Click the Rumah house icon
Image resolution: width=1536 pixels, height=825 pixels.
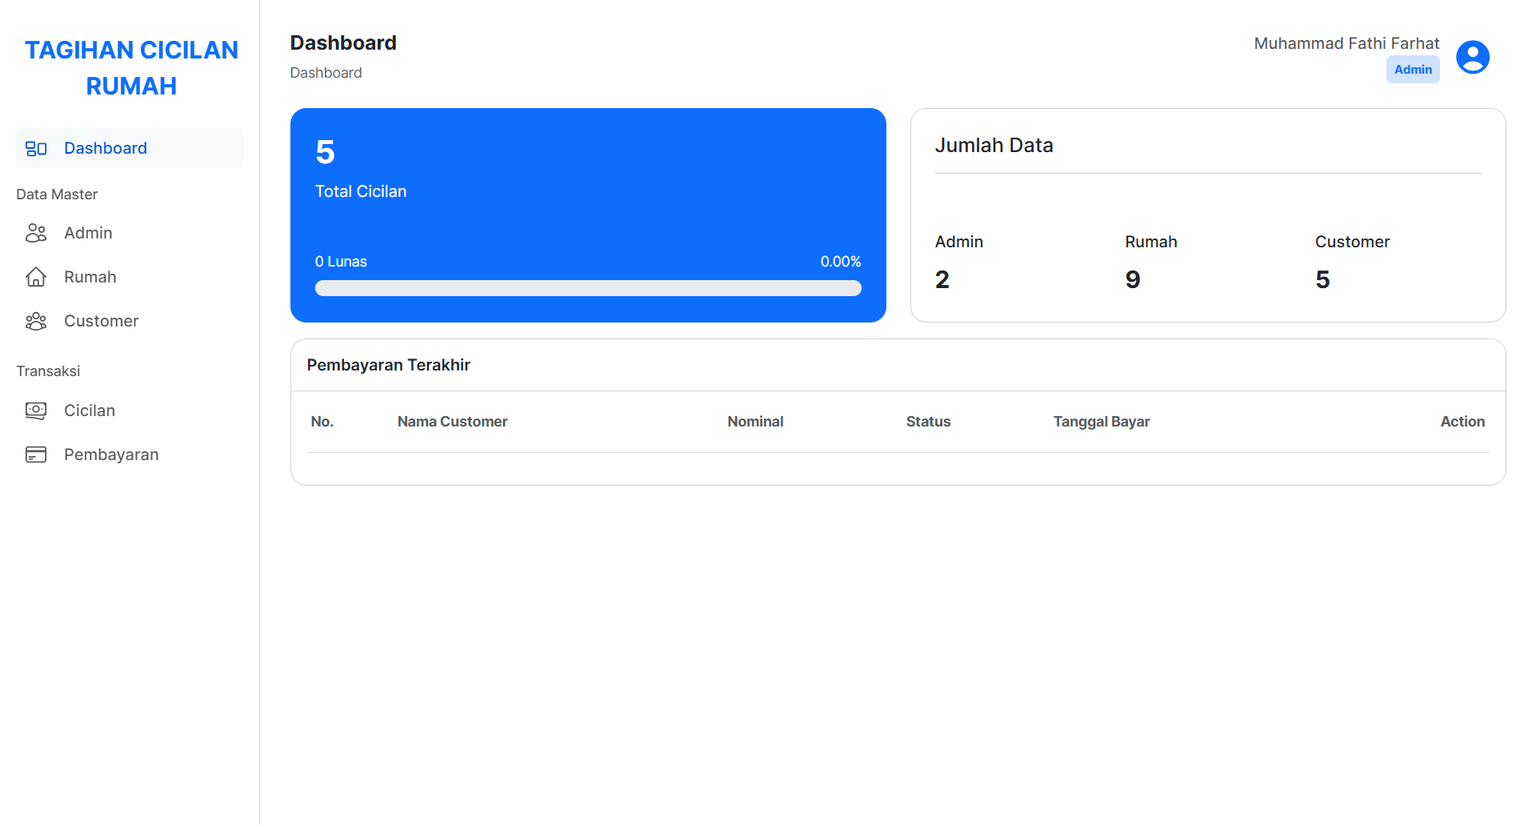[36, 277]
